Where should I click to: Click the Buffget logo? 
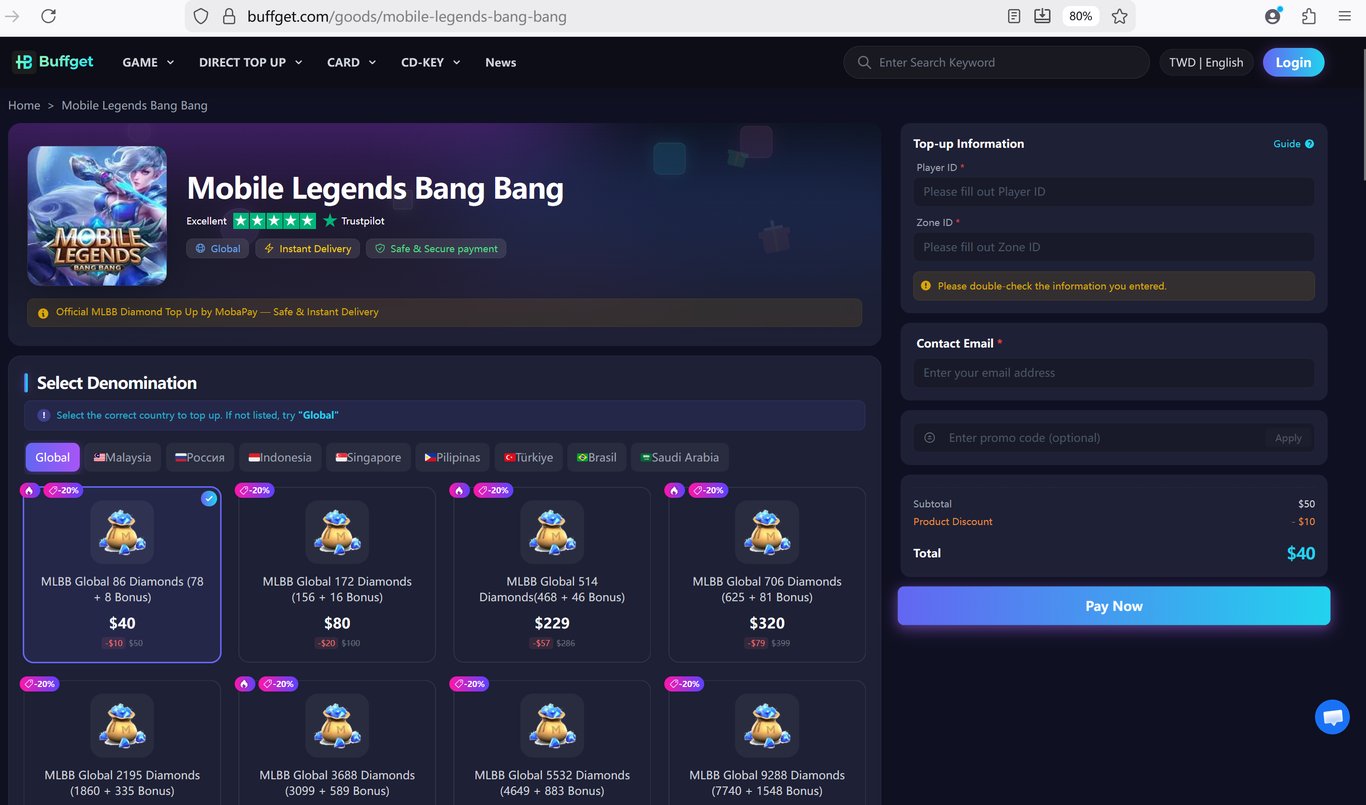53,62
